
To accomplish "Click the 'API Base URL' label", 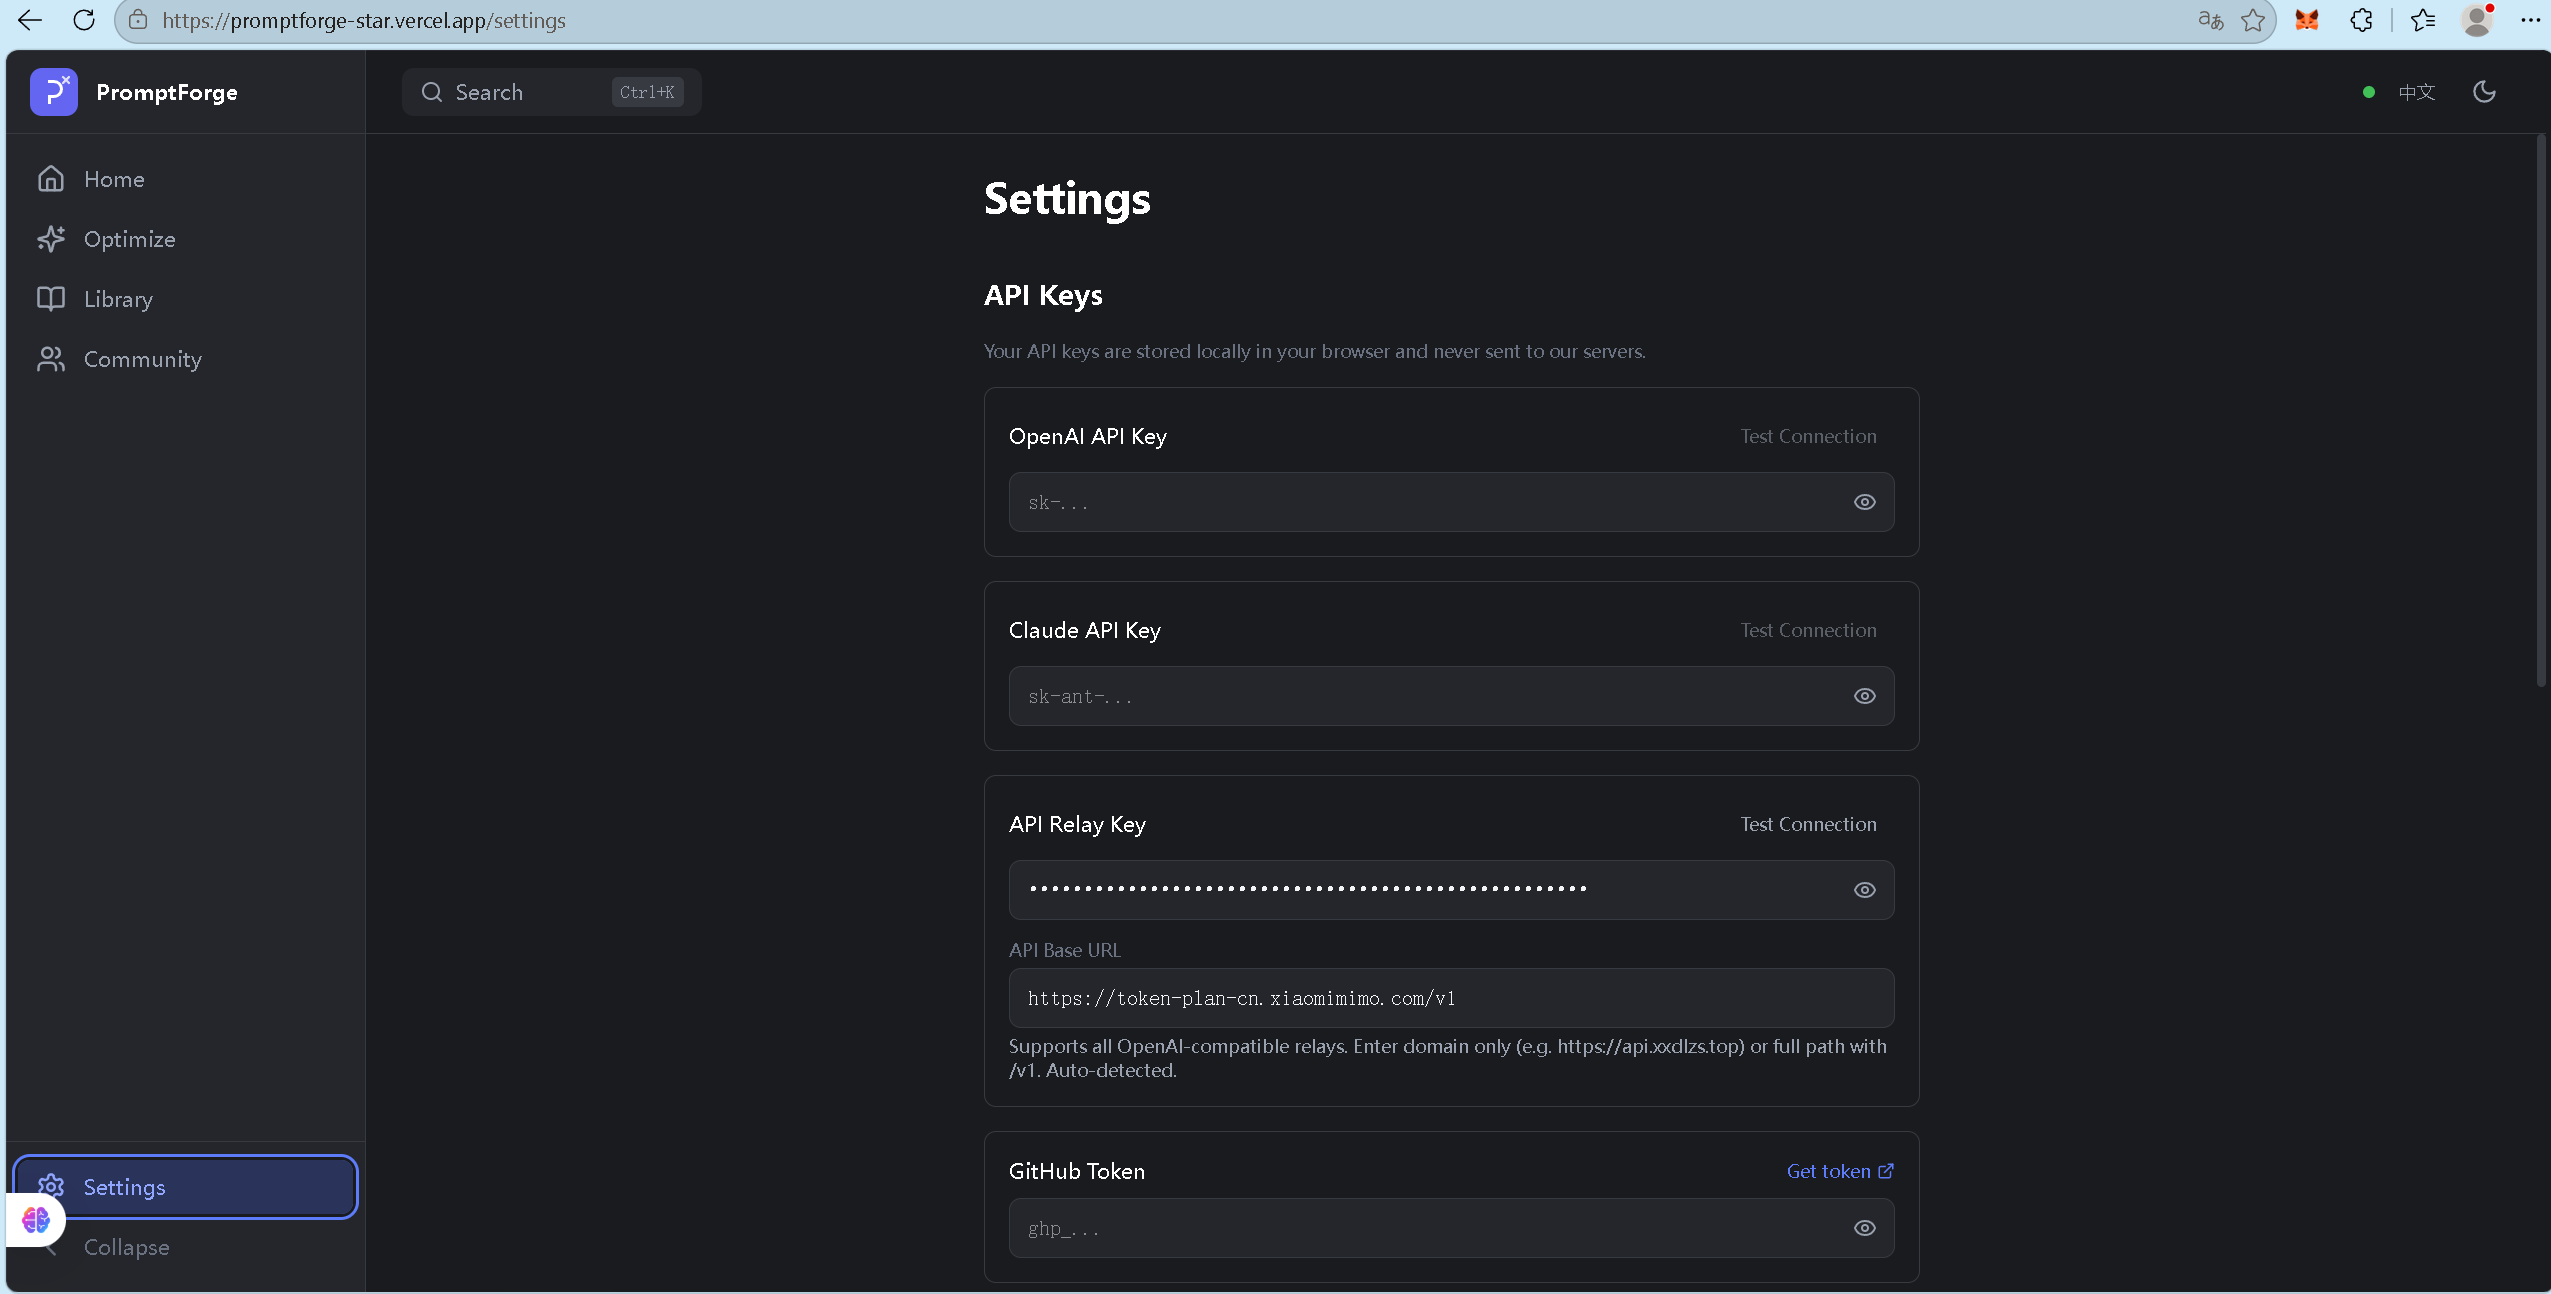I will coord(1065,950).
